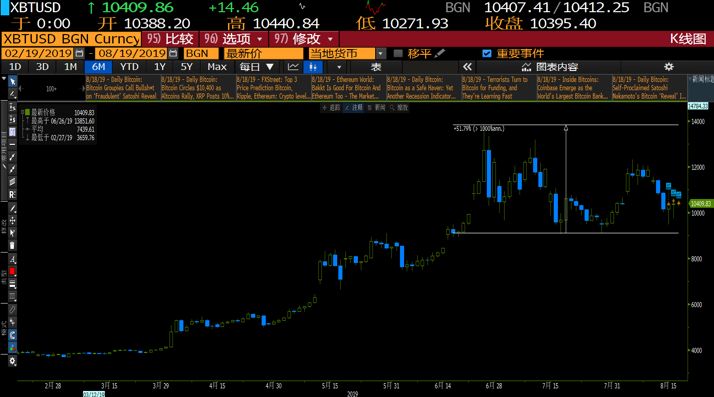Expand the 当地货币 currency dropdown
This screenshot has width=714, height=397.
point(381,54)
